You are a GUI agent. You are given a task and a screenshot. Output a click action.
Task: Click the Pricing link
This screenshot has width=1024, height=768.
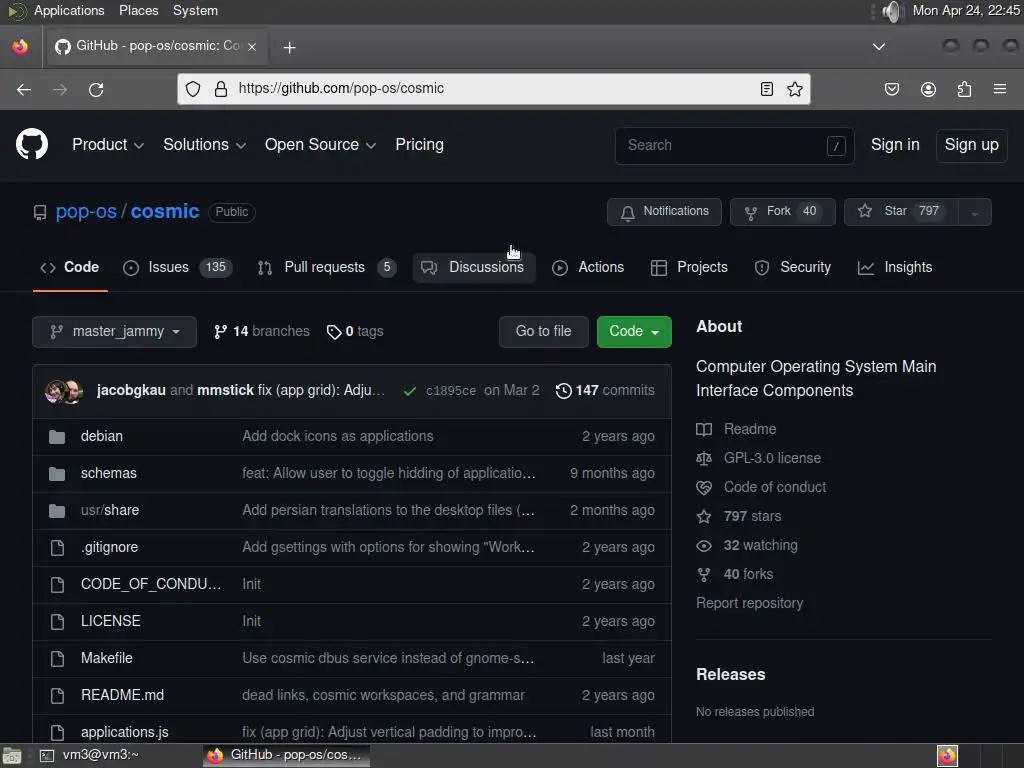click(419, 145)
